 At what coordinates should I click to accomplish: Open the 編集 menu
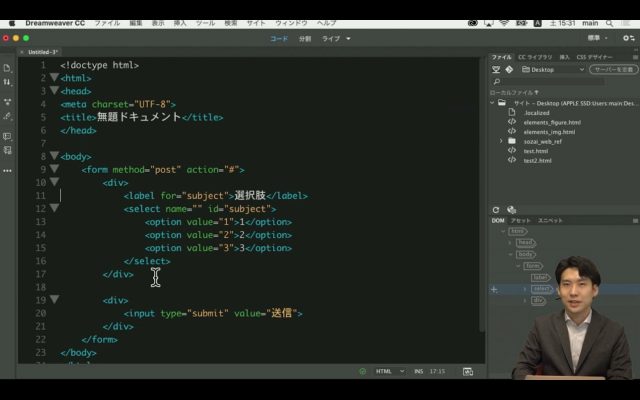click(136, 23)
